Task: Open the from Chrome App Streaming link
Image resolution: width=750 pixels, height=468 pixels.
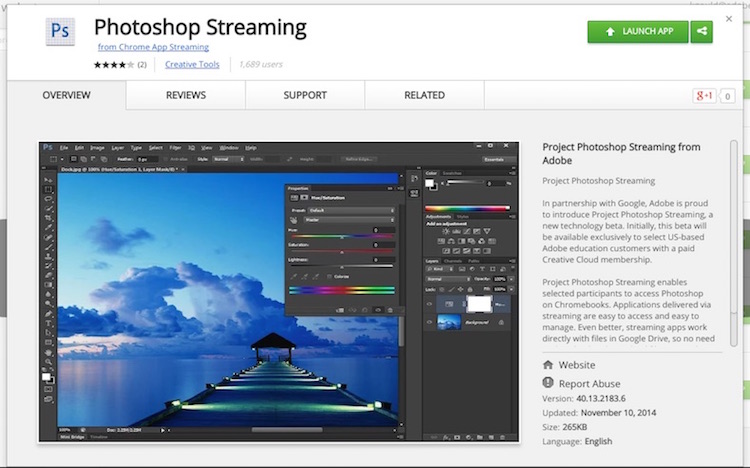Action: pyautogui.click(x=153, y=47)
